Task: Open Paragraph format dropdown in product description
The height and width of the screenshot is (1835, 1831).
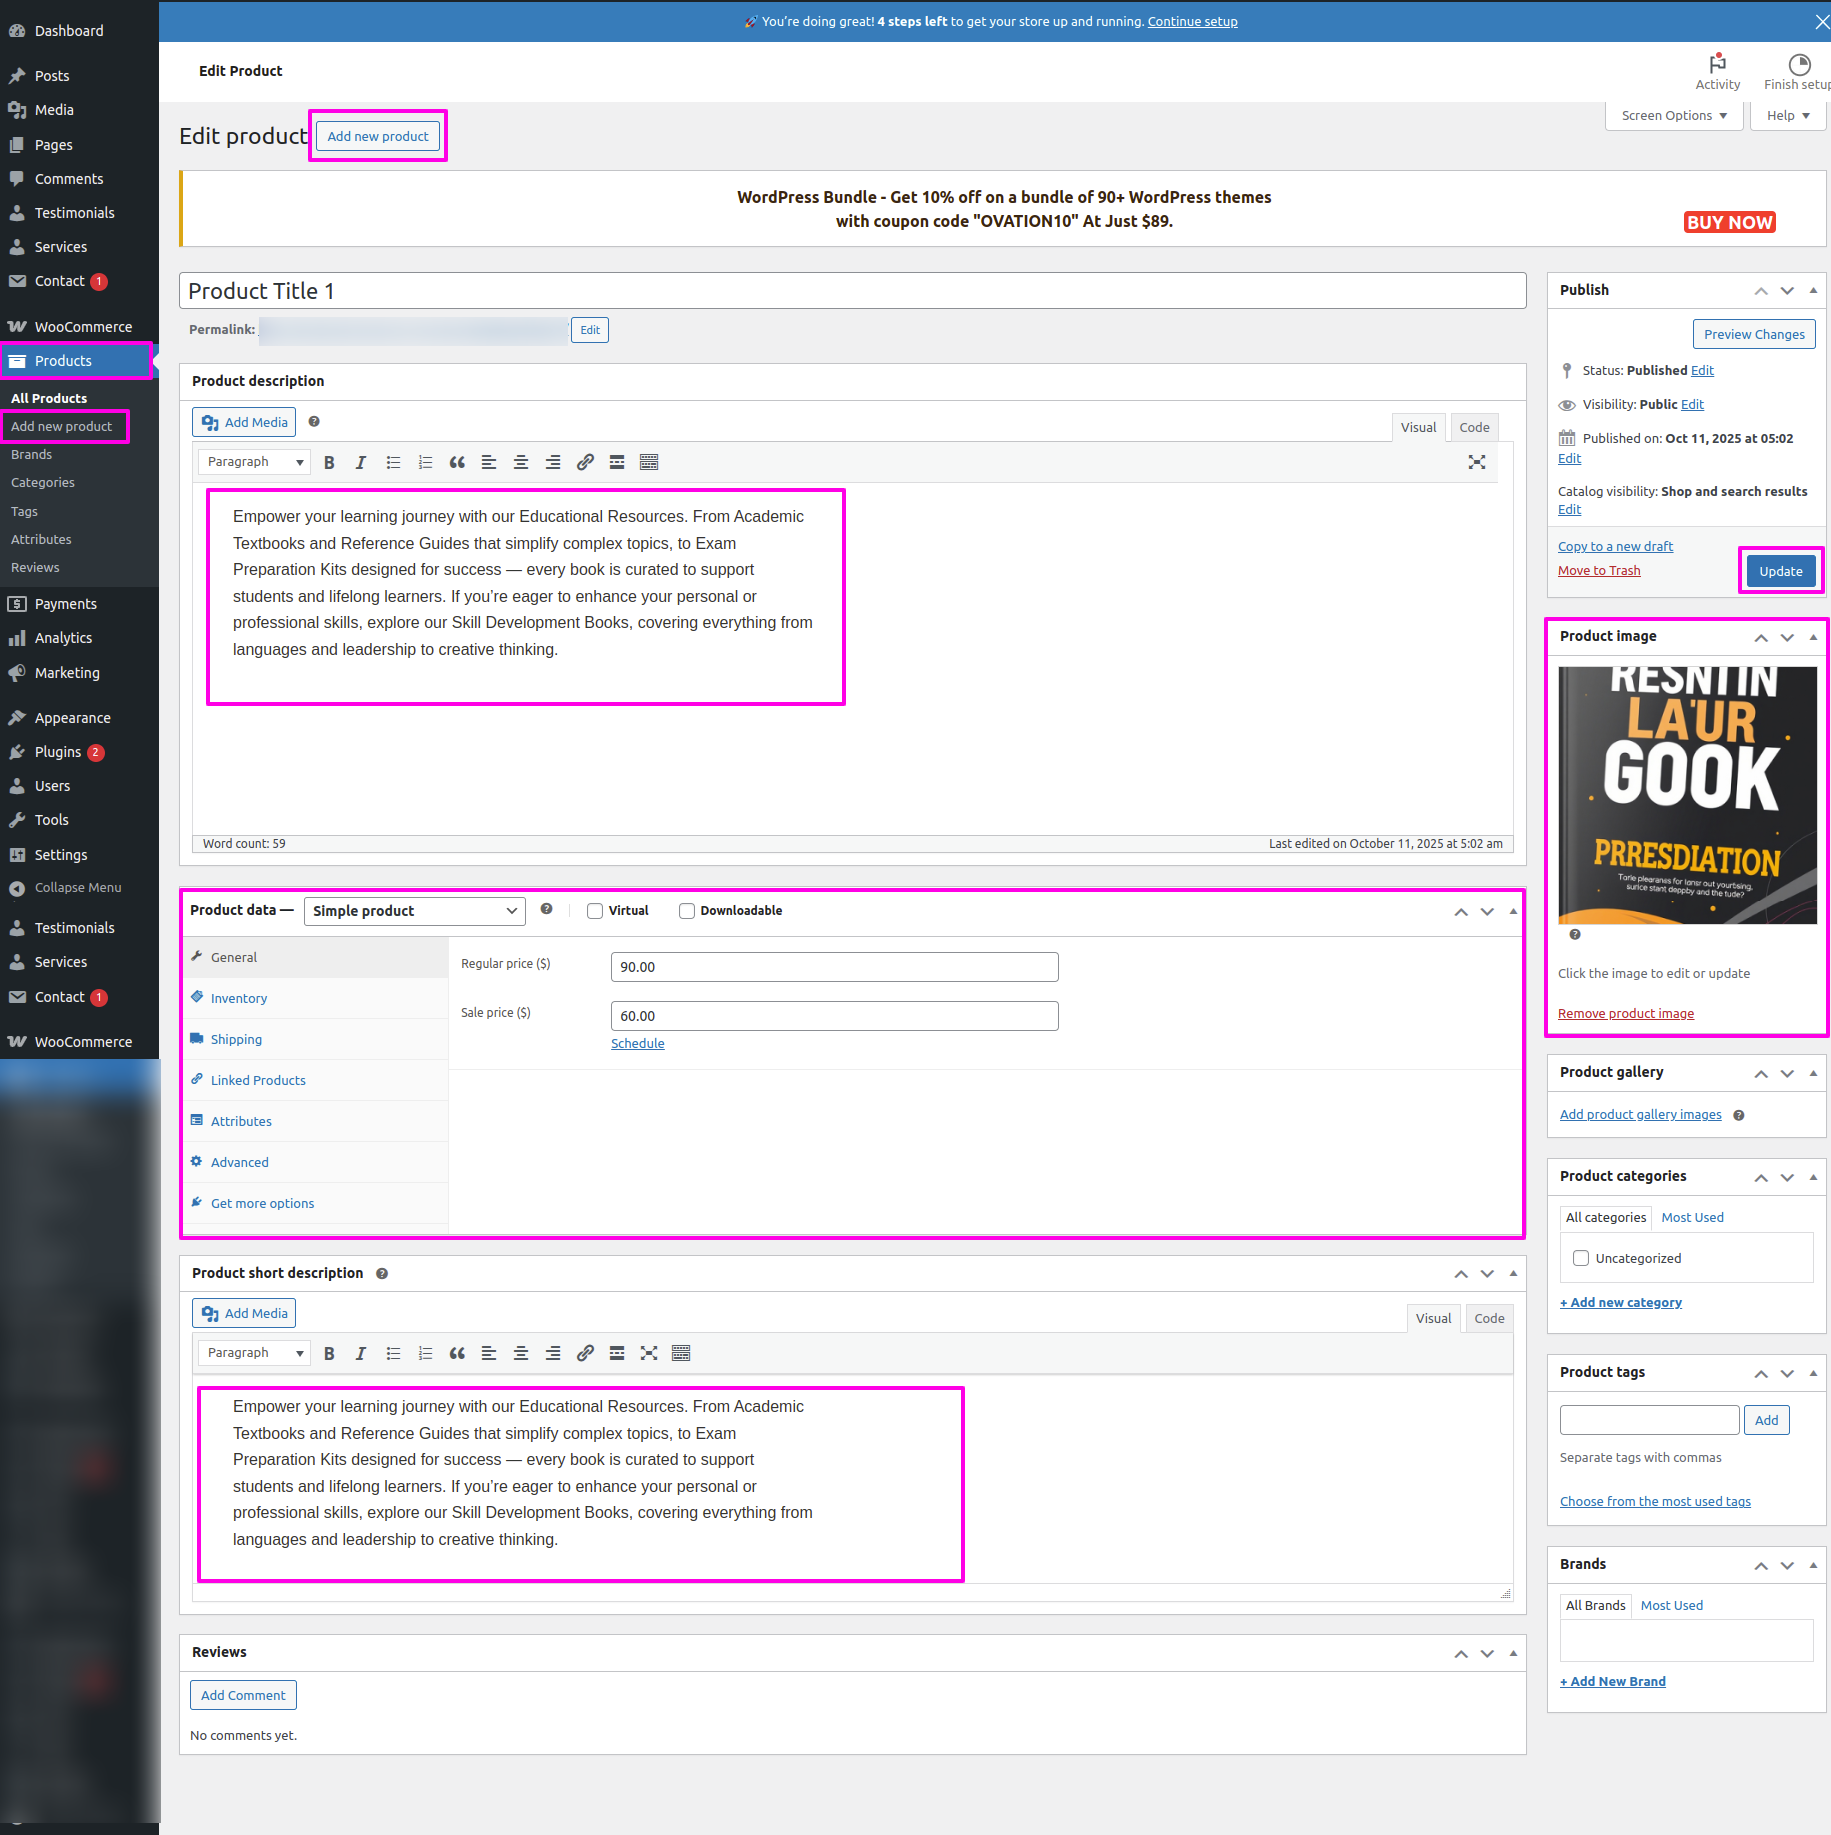Action: (254, 462)
